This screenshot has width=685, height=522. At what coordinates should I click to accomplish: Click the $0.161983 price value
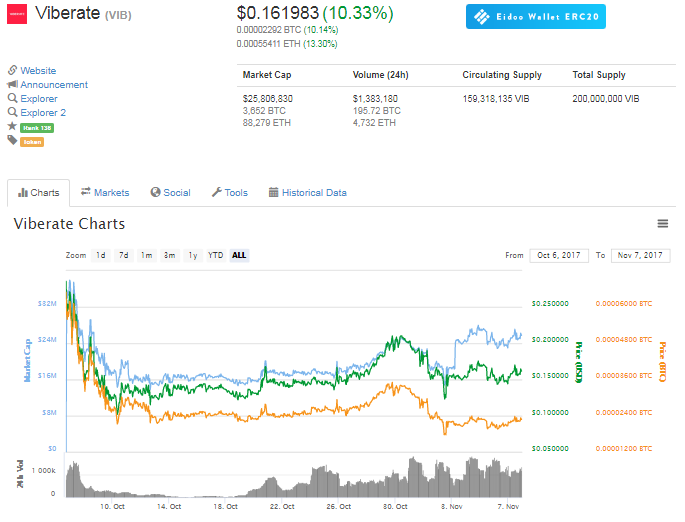pos(278,13)
